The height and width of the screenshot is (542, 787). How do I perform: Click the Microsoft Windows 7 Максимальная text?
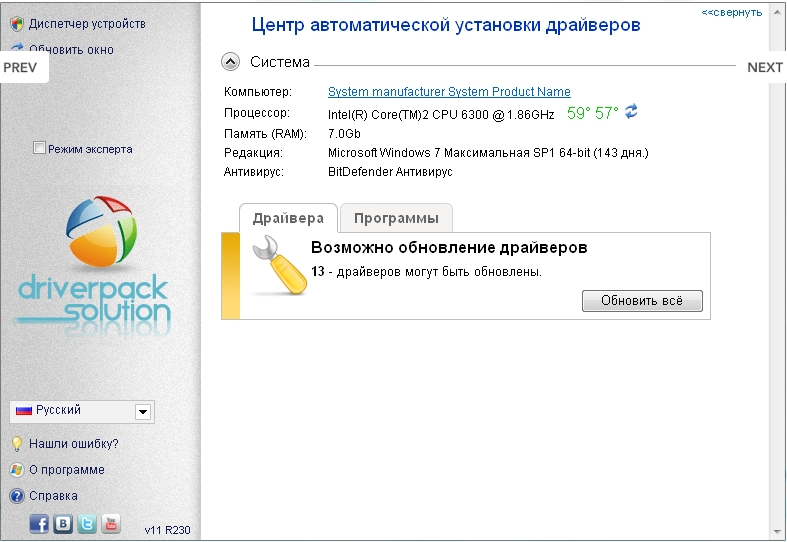(x=488, y=153)
